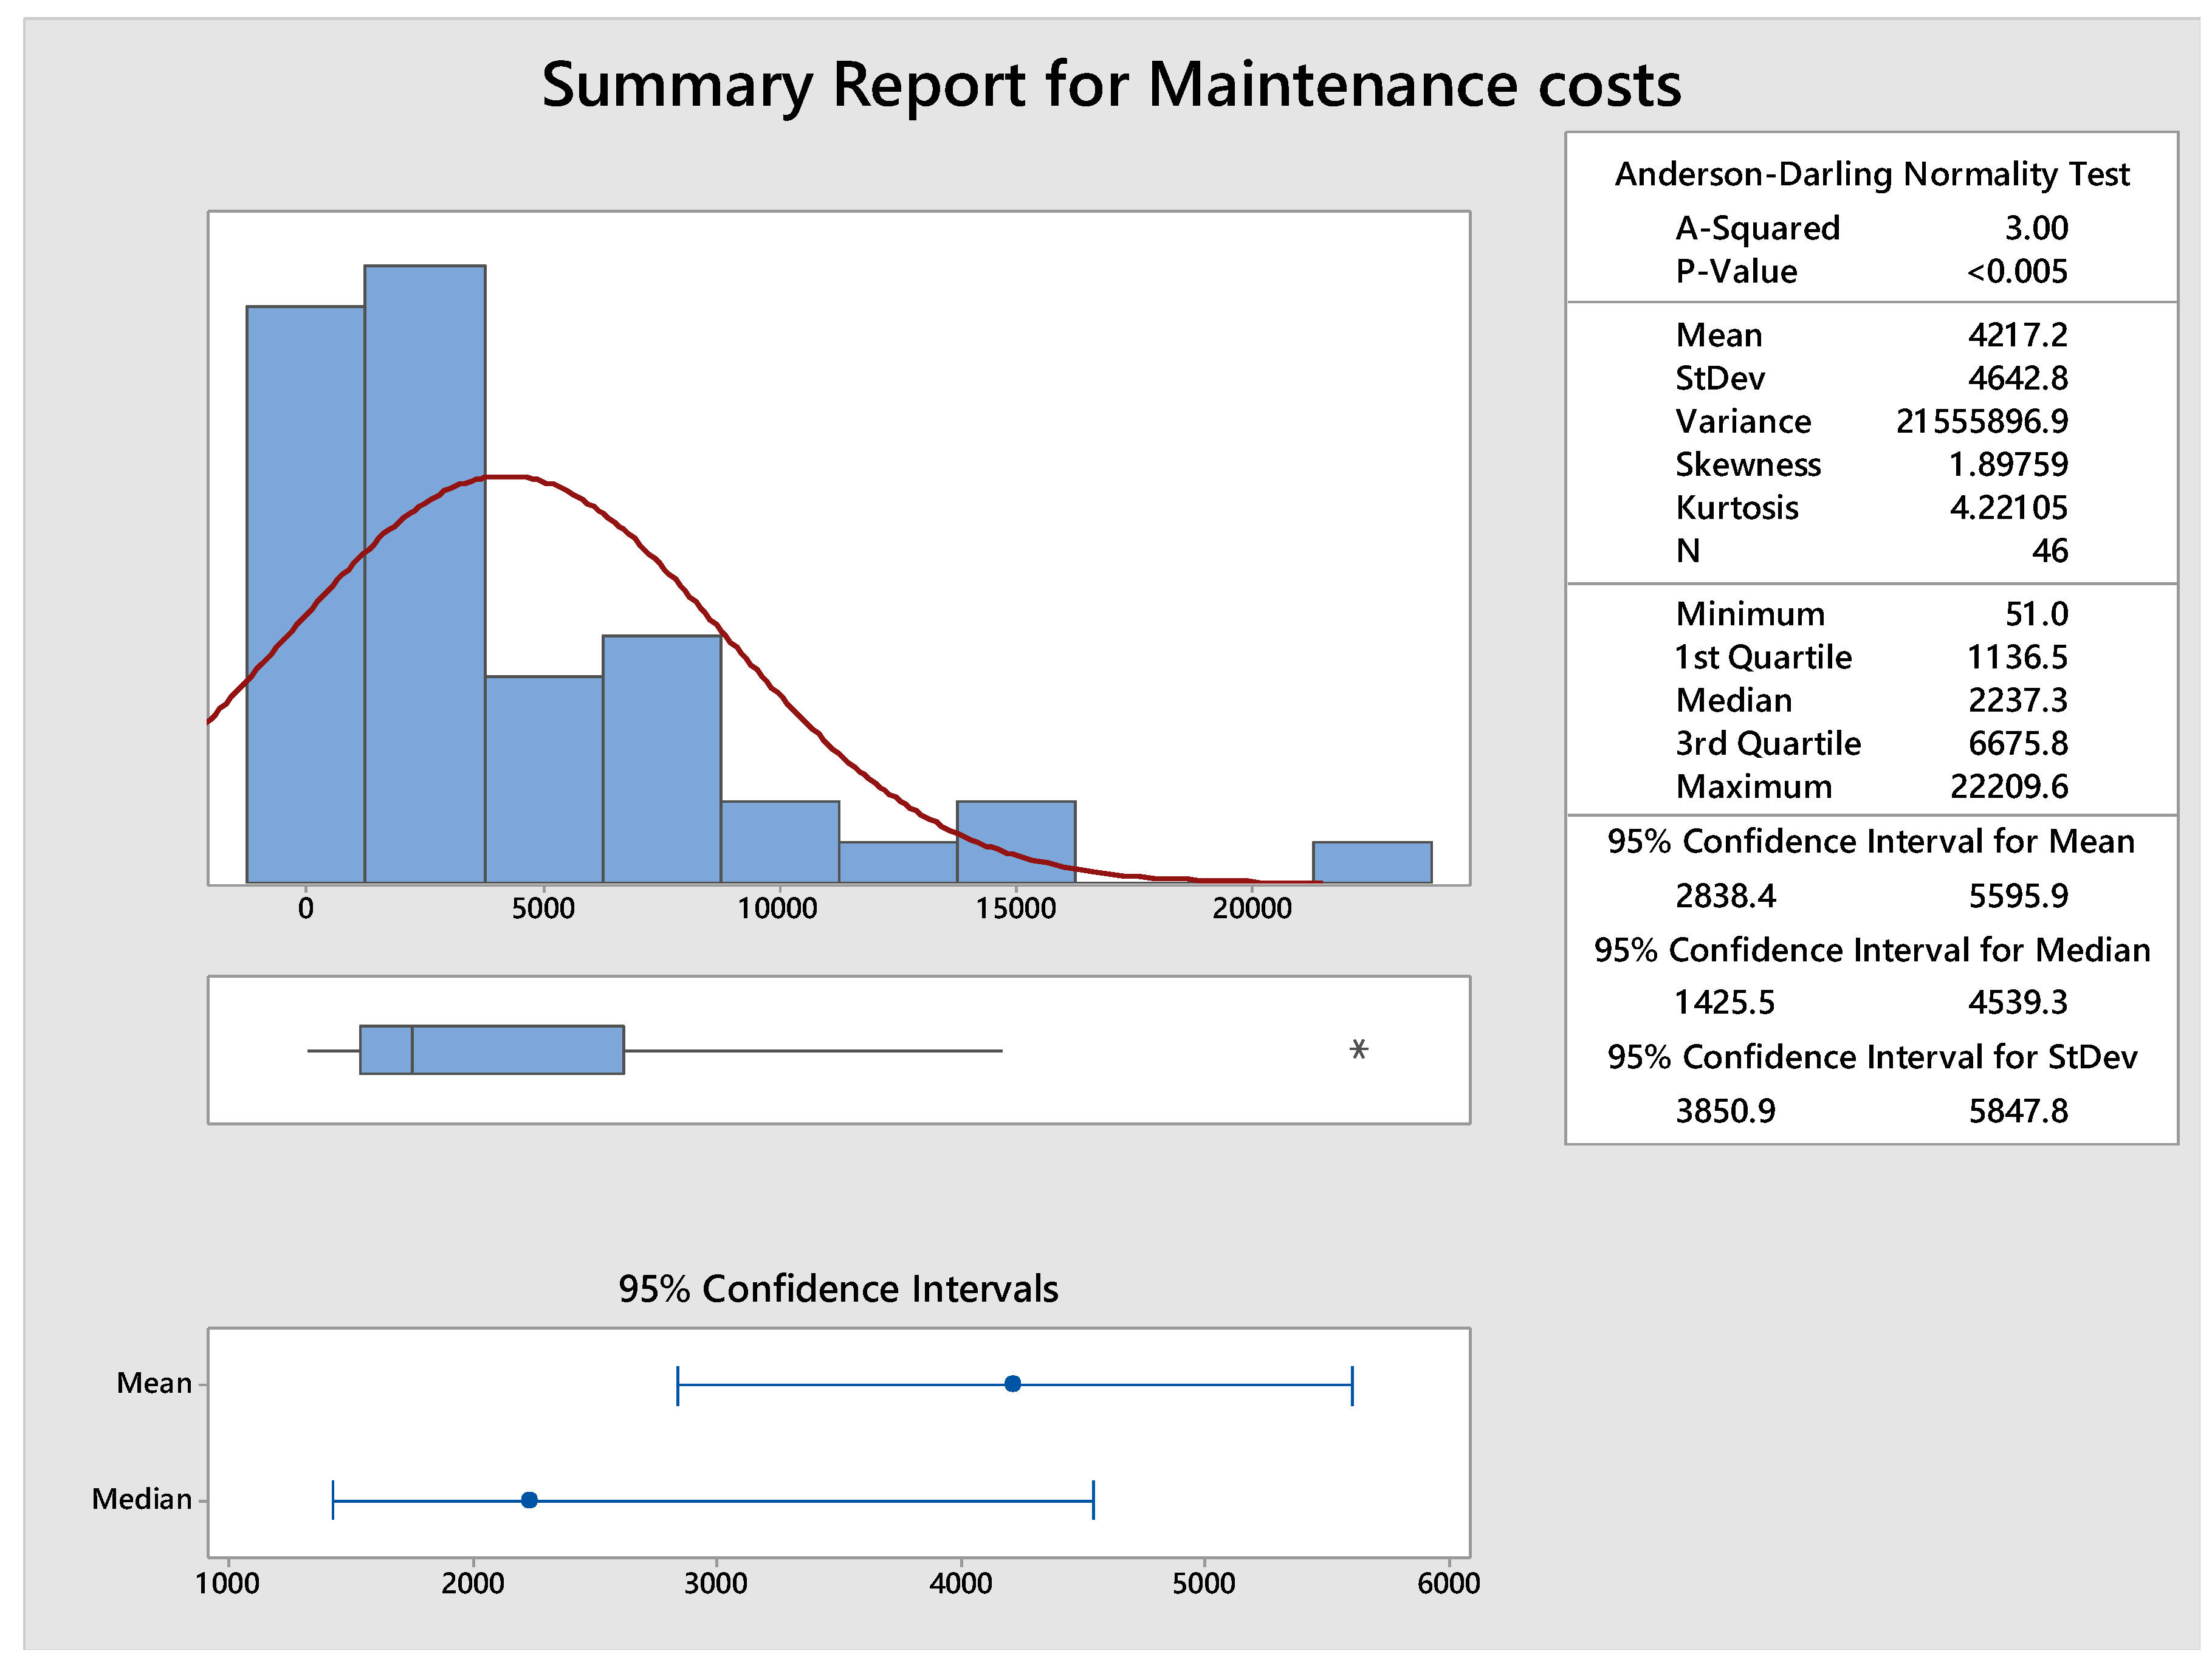Click the boxplot interquartile box
The width and height of the screenshot is (2212, 1676).
491,1049
